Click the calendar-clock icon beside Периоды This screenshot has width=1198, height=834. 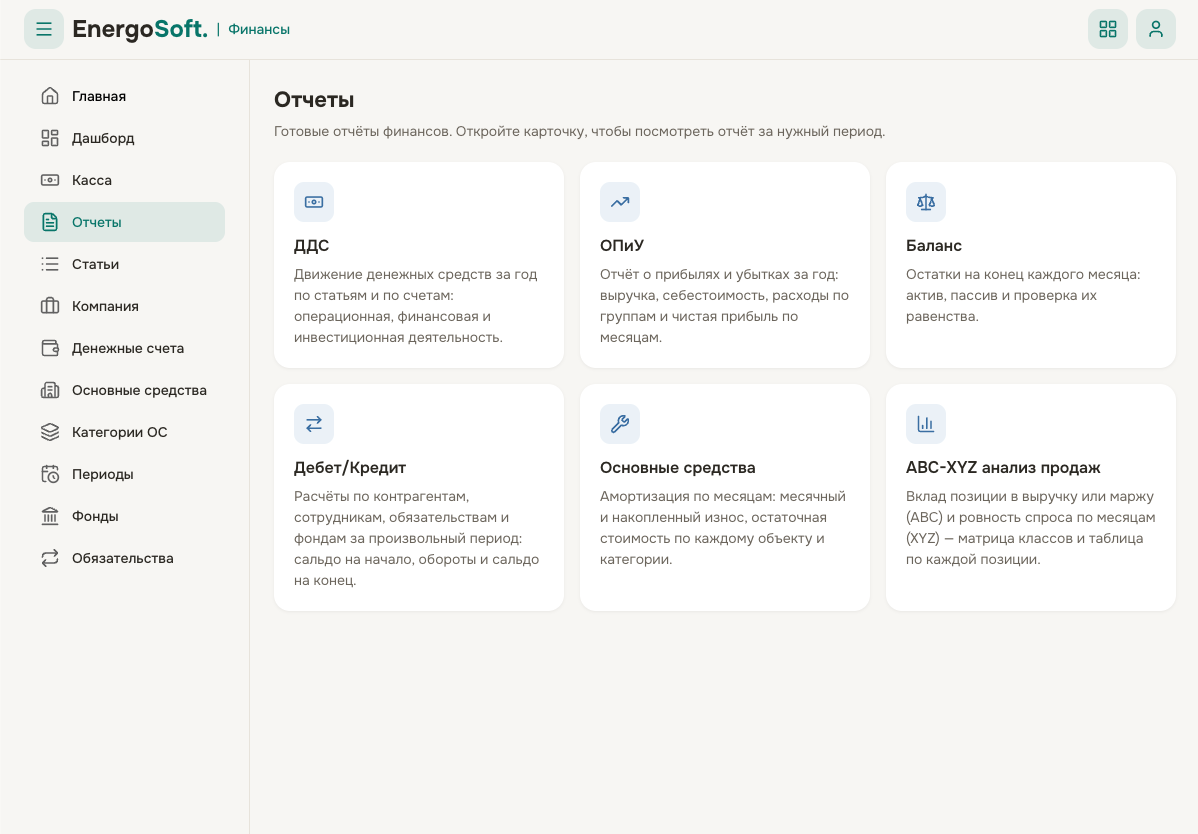[50, 474]
